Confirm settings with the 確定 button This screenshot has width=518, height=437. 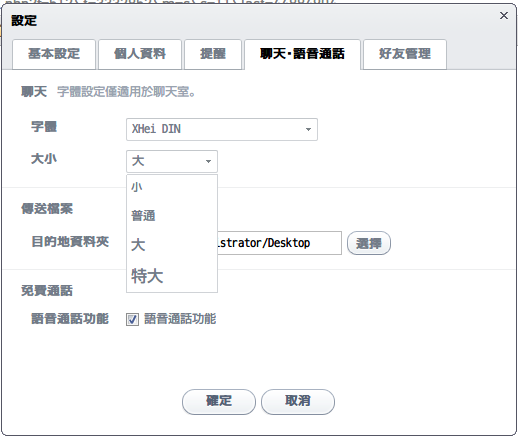(x=219, y=402)
